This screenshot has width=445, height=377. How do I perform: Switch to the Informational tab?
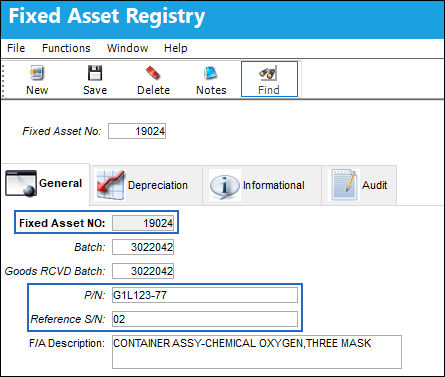click(262, 185)
